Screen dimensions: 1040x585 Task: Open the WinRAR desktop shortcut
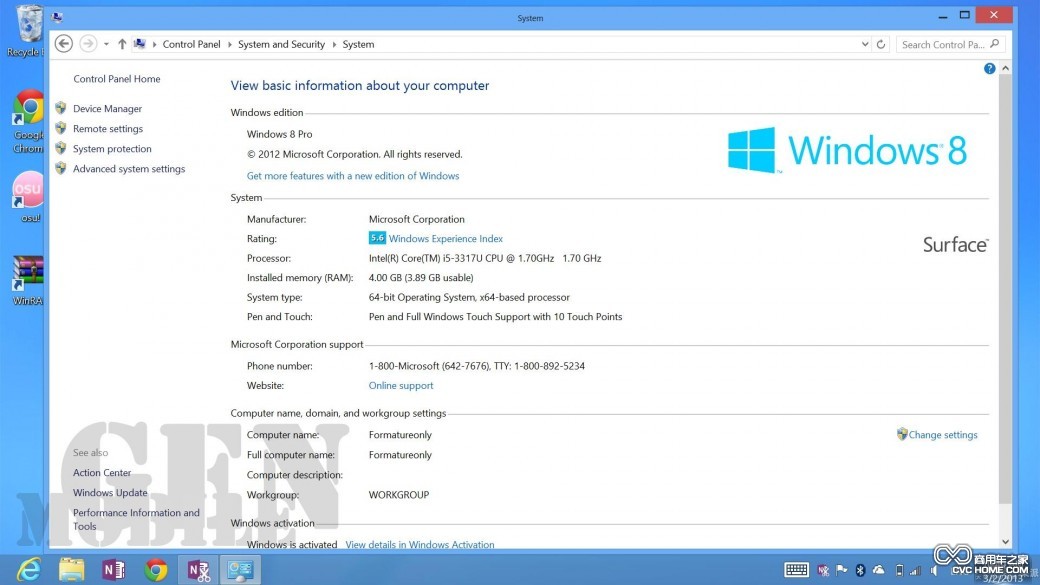coord(29,281)
